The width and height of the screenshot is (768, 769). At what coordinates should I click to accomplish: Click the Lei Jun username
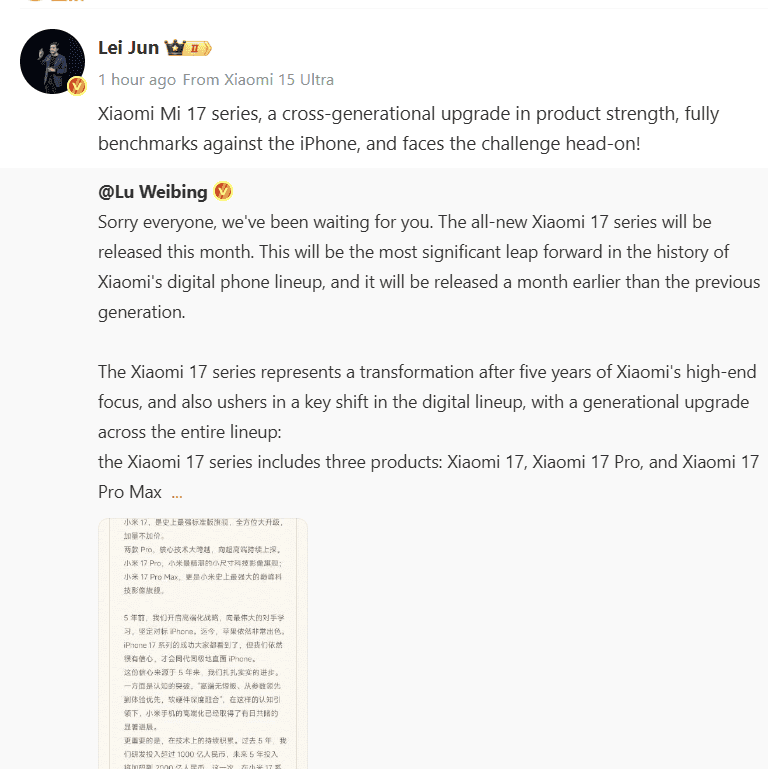pyautogui.click(x=128, y=48)
